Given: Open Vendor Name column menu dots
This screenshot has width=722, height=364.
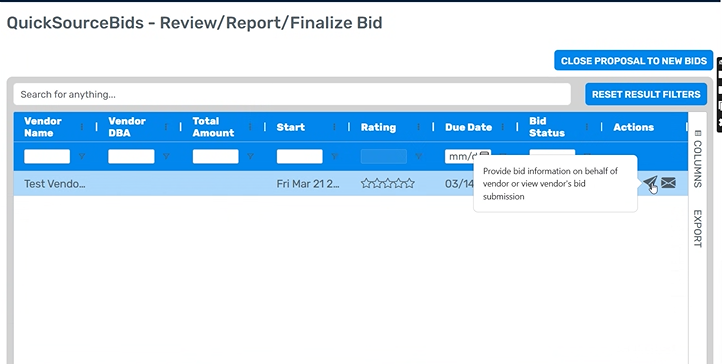Looking at the screenshot, I should [x=82, y=127].
